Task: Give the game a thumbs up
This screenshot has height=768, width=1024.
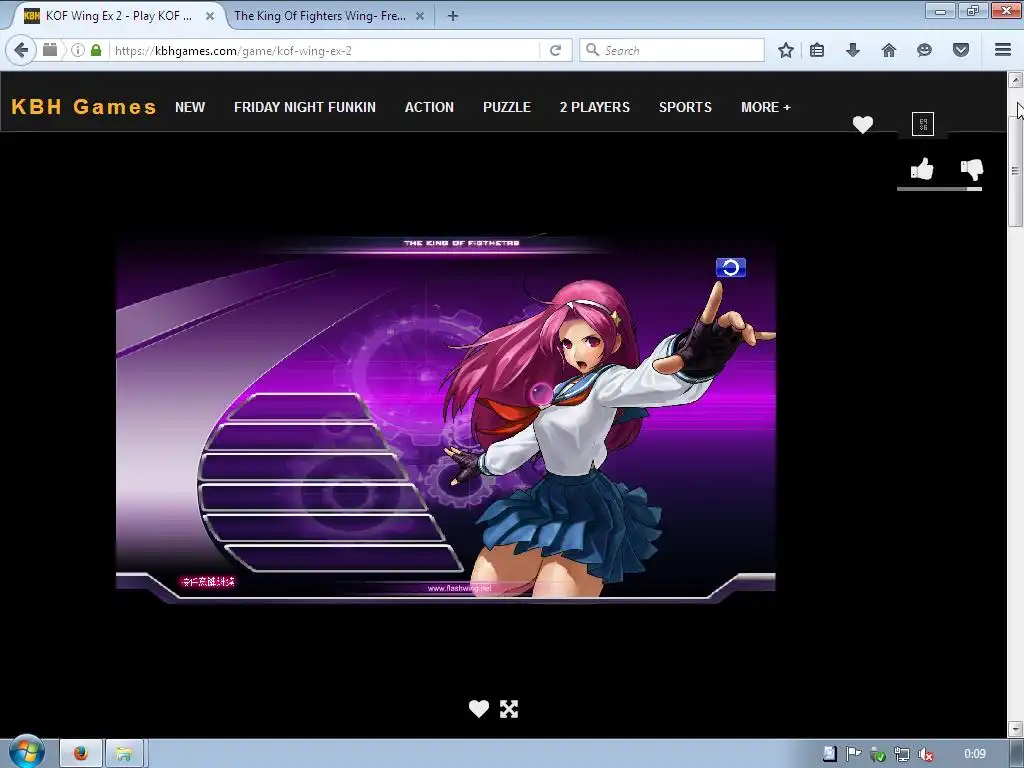Action: pyautogui.click(x=922, y=169)
